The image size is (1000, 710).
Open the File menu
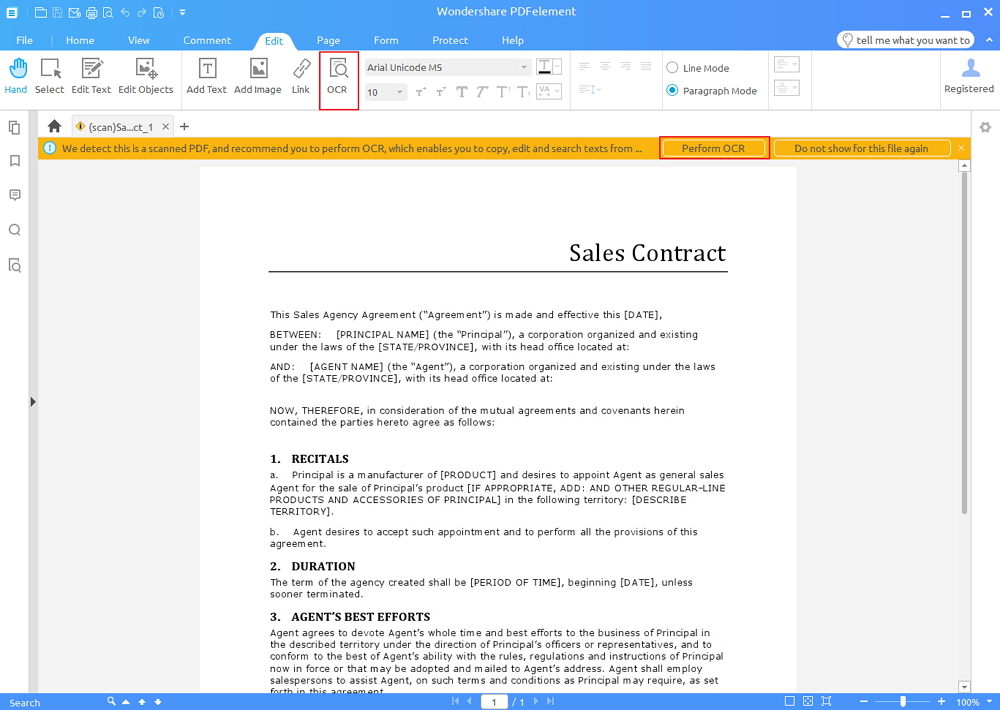tap(24, 40)
